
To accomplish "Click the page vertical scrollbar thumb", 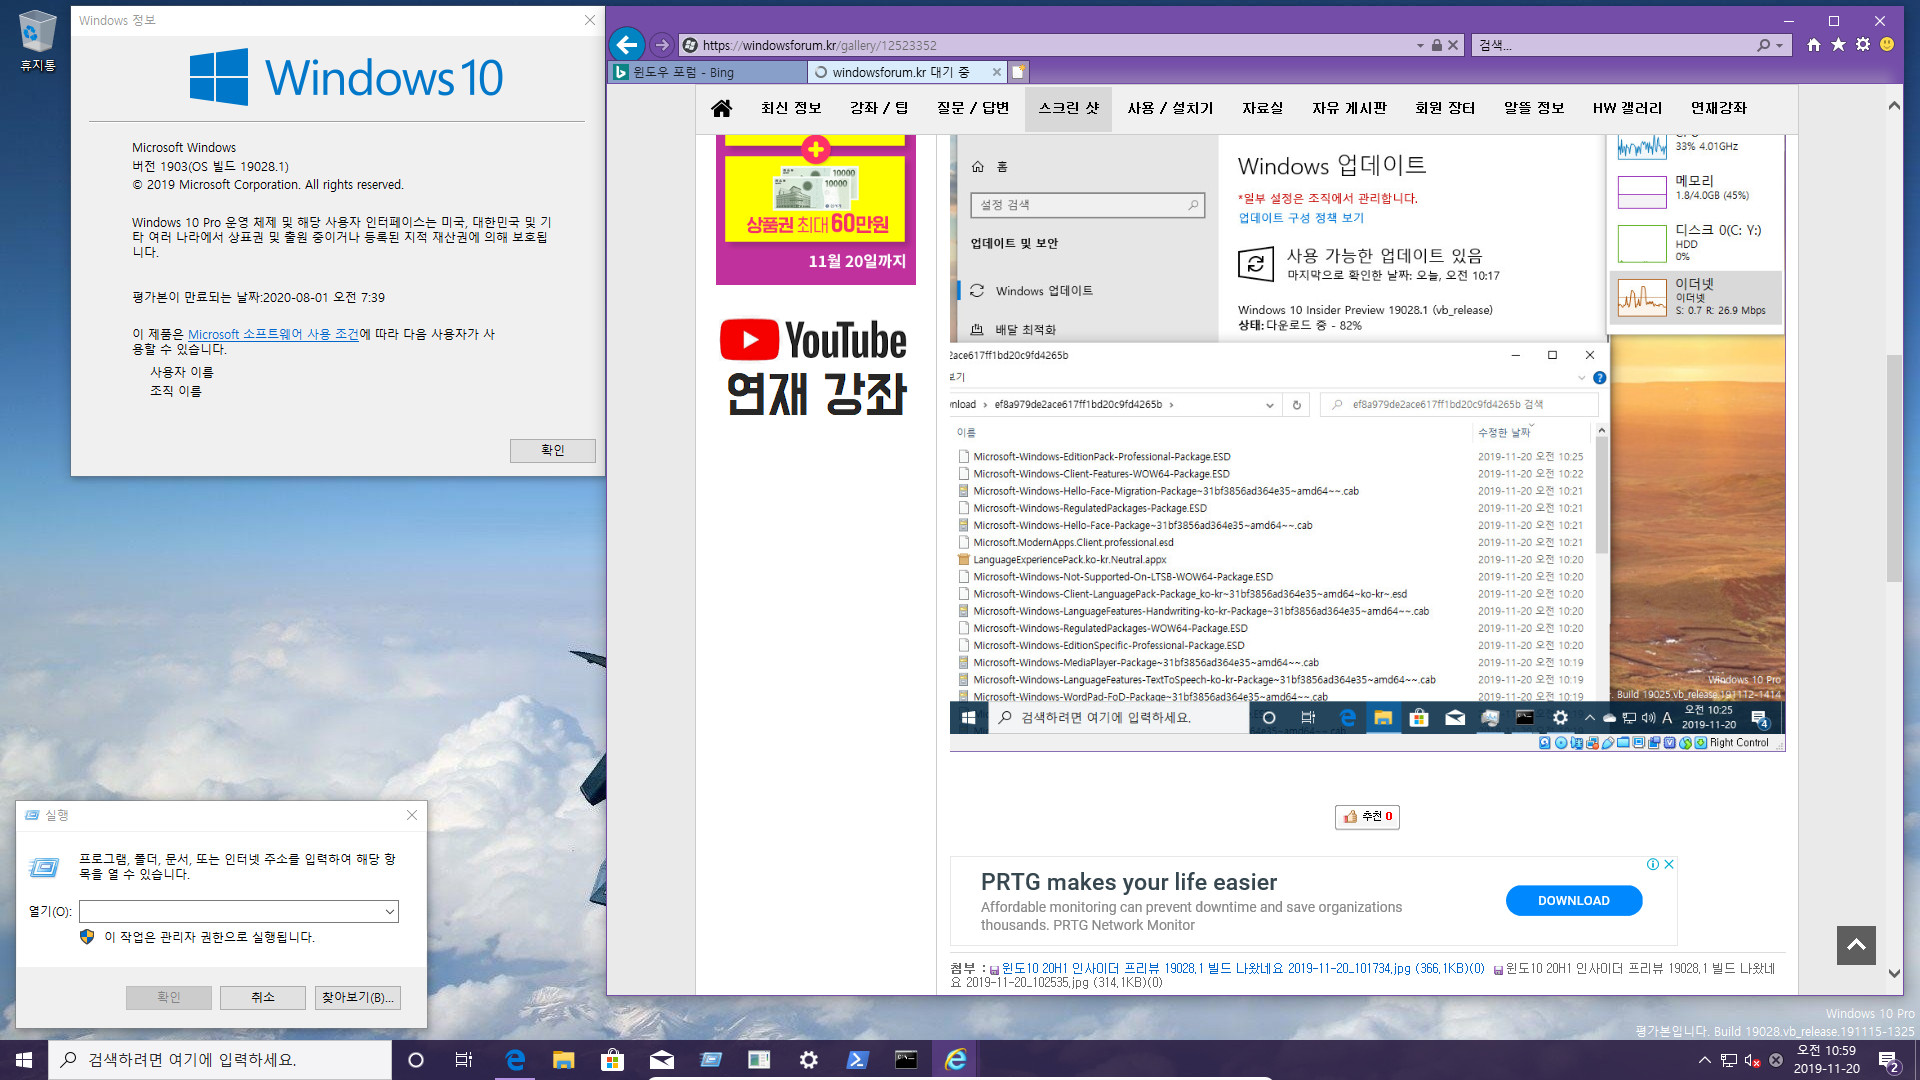I will point(1893,468).
